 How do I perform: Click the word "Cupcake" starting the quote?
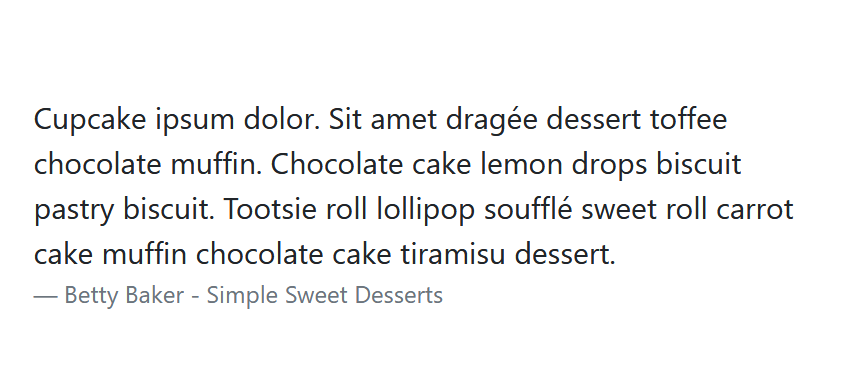[x=90, y=119]
